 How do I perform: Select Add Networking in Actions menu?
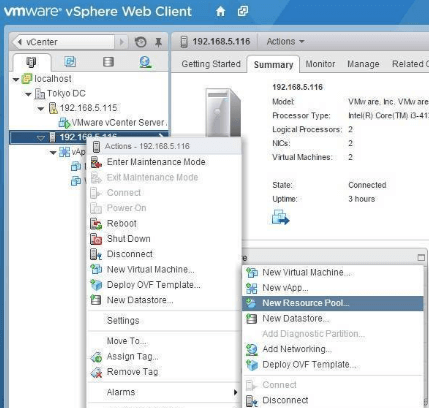pos(333,349)
